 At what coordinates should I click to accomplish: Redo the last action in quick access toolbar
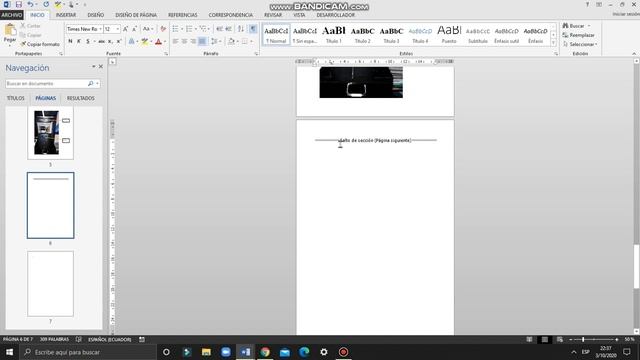pyautogui.click(x=46, y=4)
